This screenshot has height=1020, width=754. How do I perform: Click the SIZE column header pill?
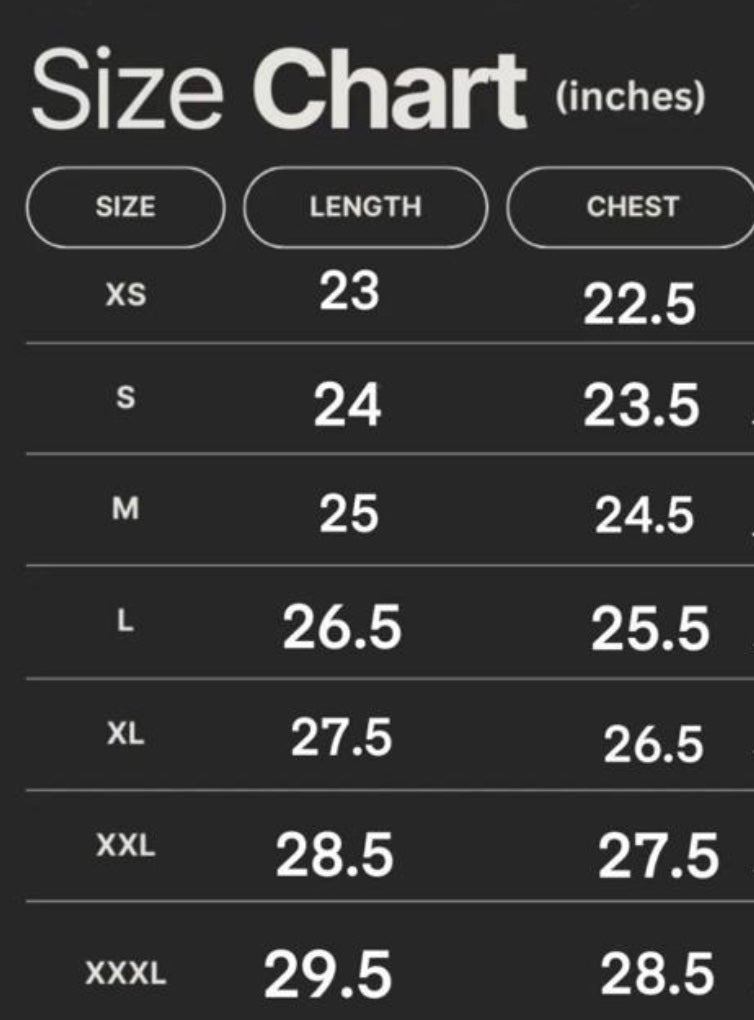125,207
